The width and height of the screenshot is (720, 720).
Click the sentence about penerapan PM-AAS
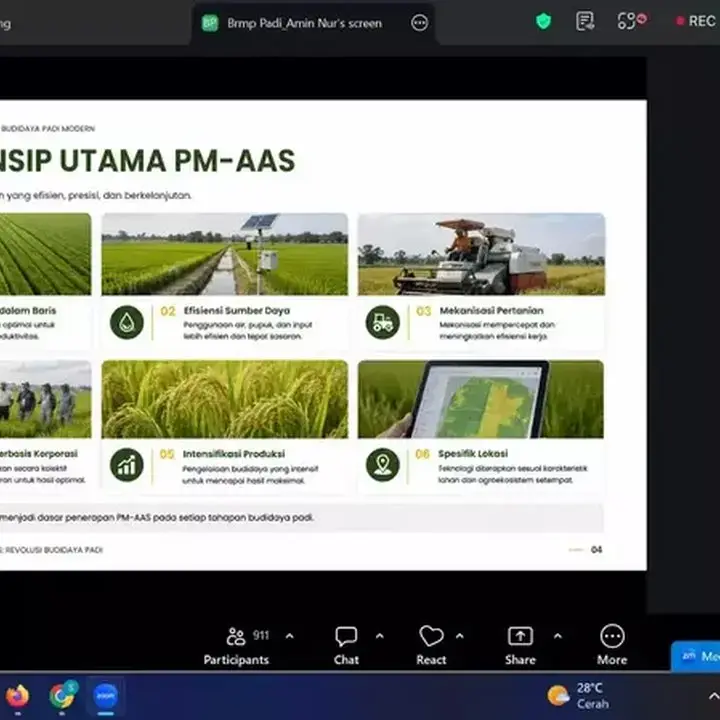click(157, 518)
